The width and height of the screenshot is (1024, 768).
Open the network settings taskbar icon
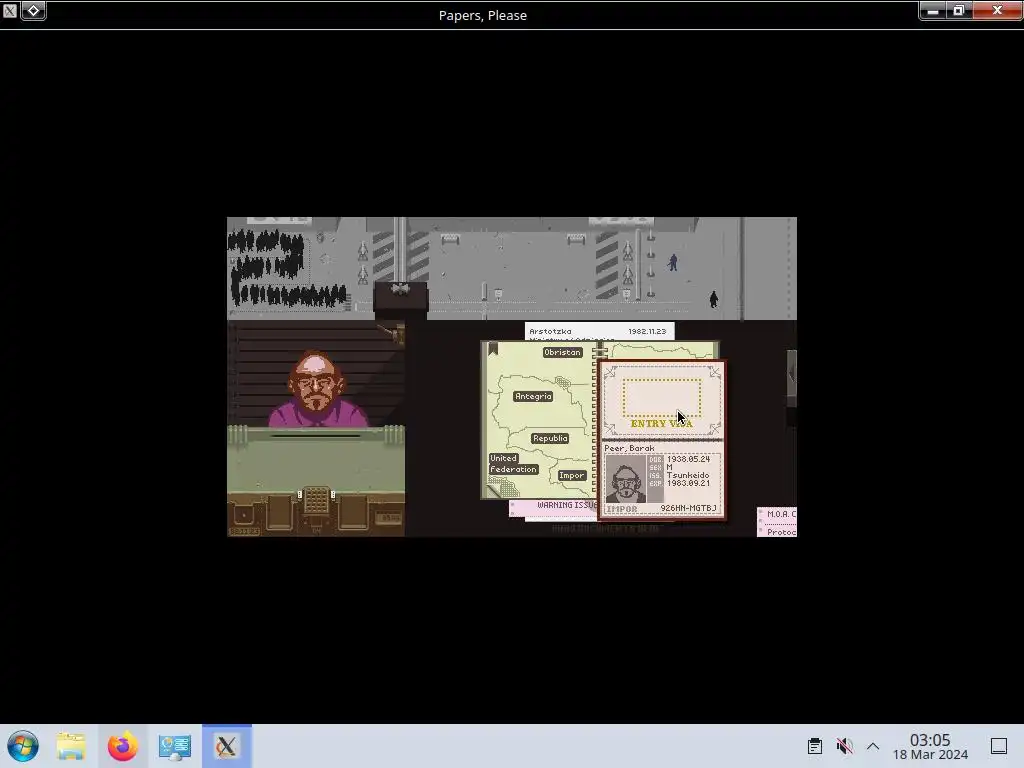click(174, 746)
